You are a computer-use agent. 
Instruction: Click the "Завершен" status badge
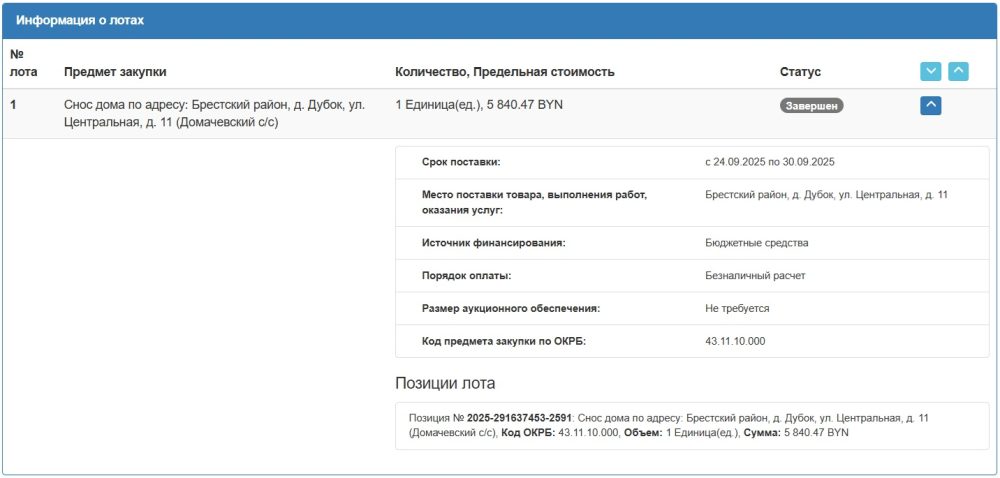pos(811,105)
